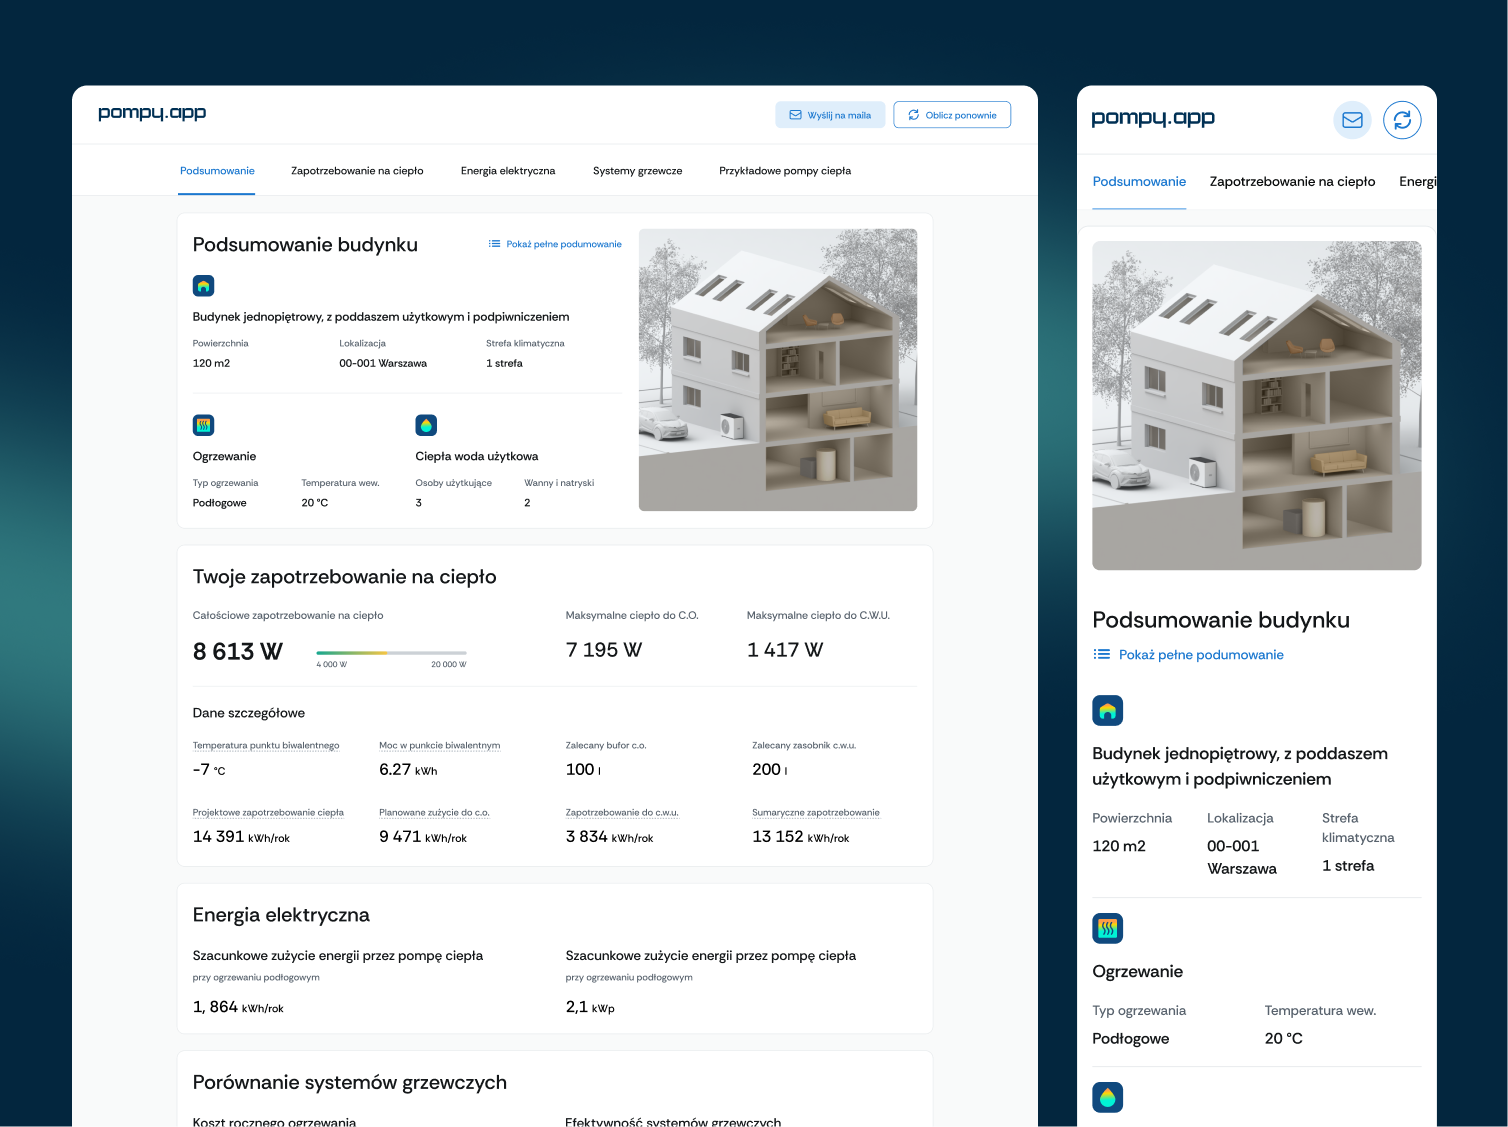
Task: Click the heat demand gradient bar
Action: 391,653
